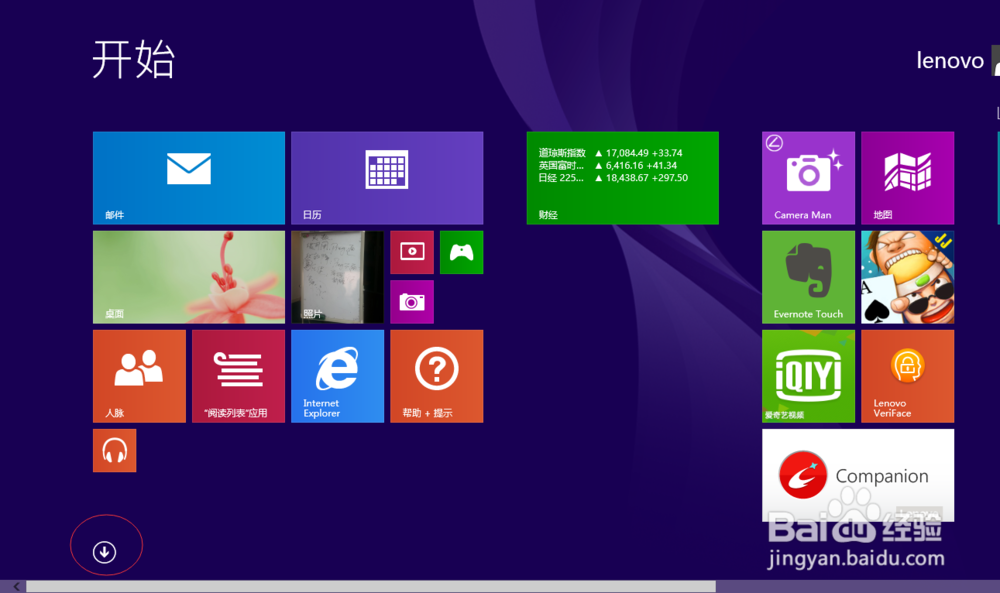Screen dimensions: 1000x593
Task: Open the 日历 Calendar tile
Action: click(x=386, y=177)
